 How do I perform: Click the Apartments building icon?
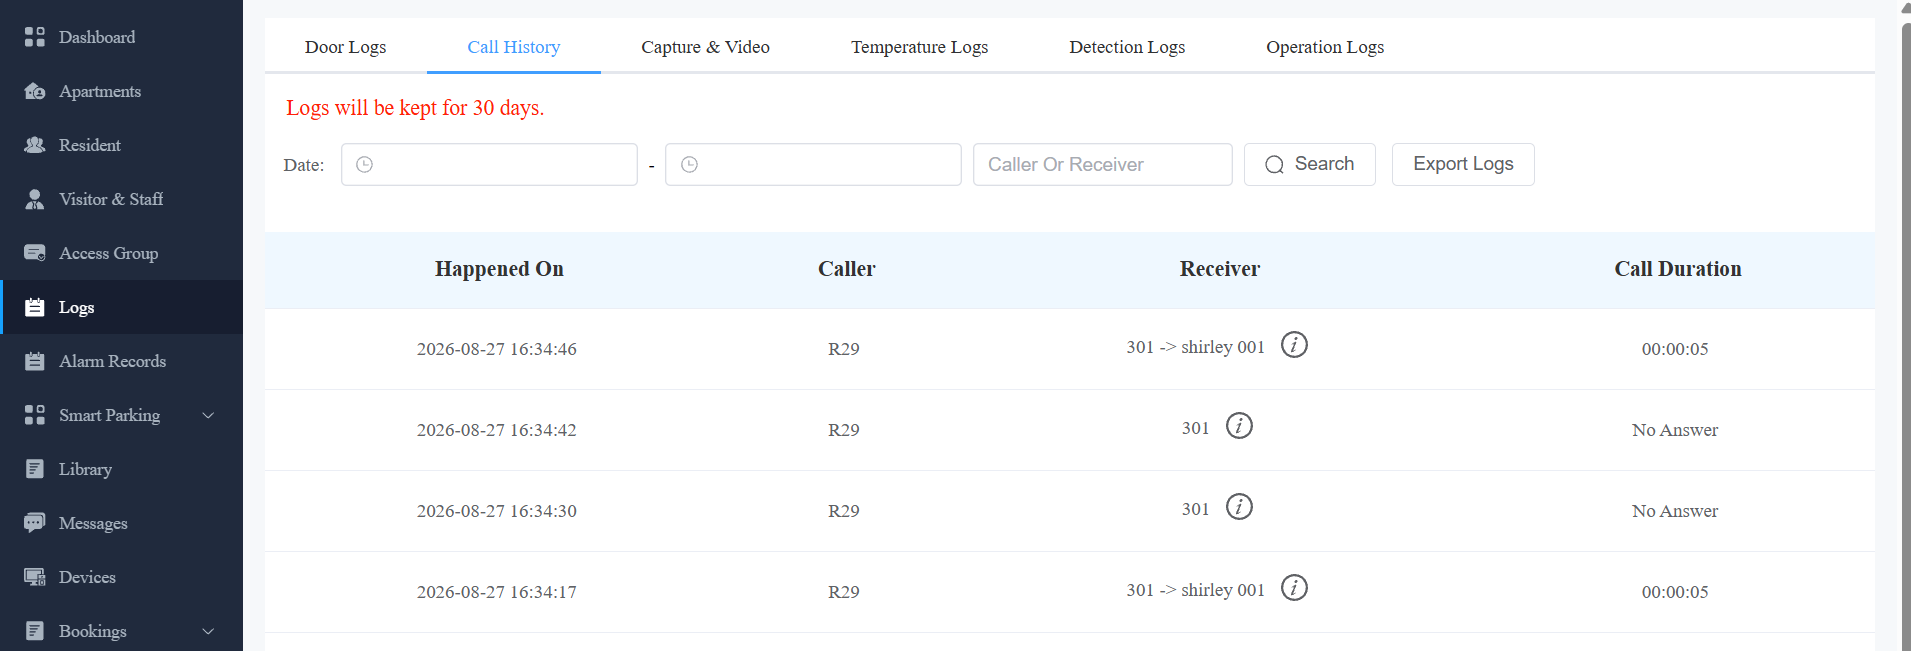[35, 91]
